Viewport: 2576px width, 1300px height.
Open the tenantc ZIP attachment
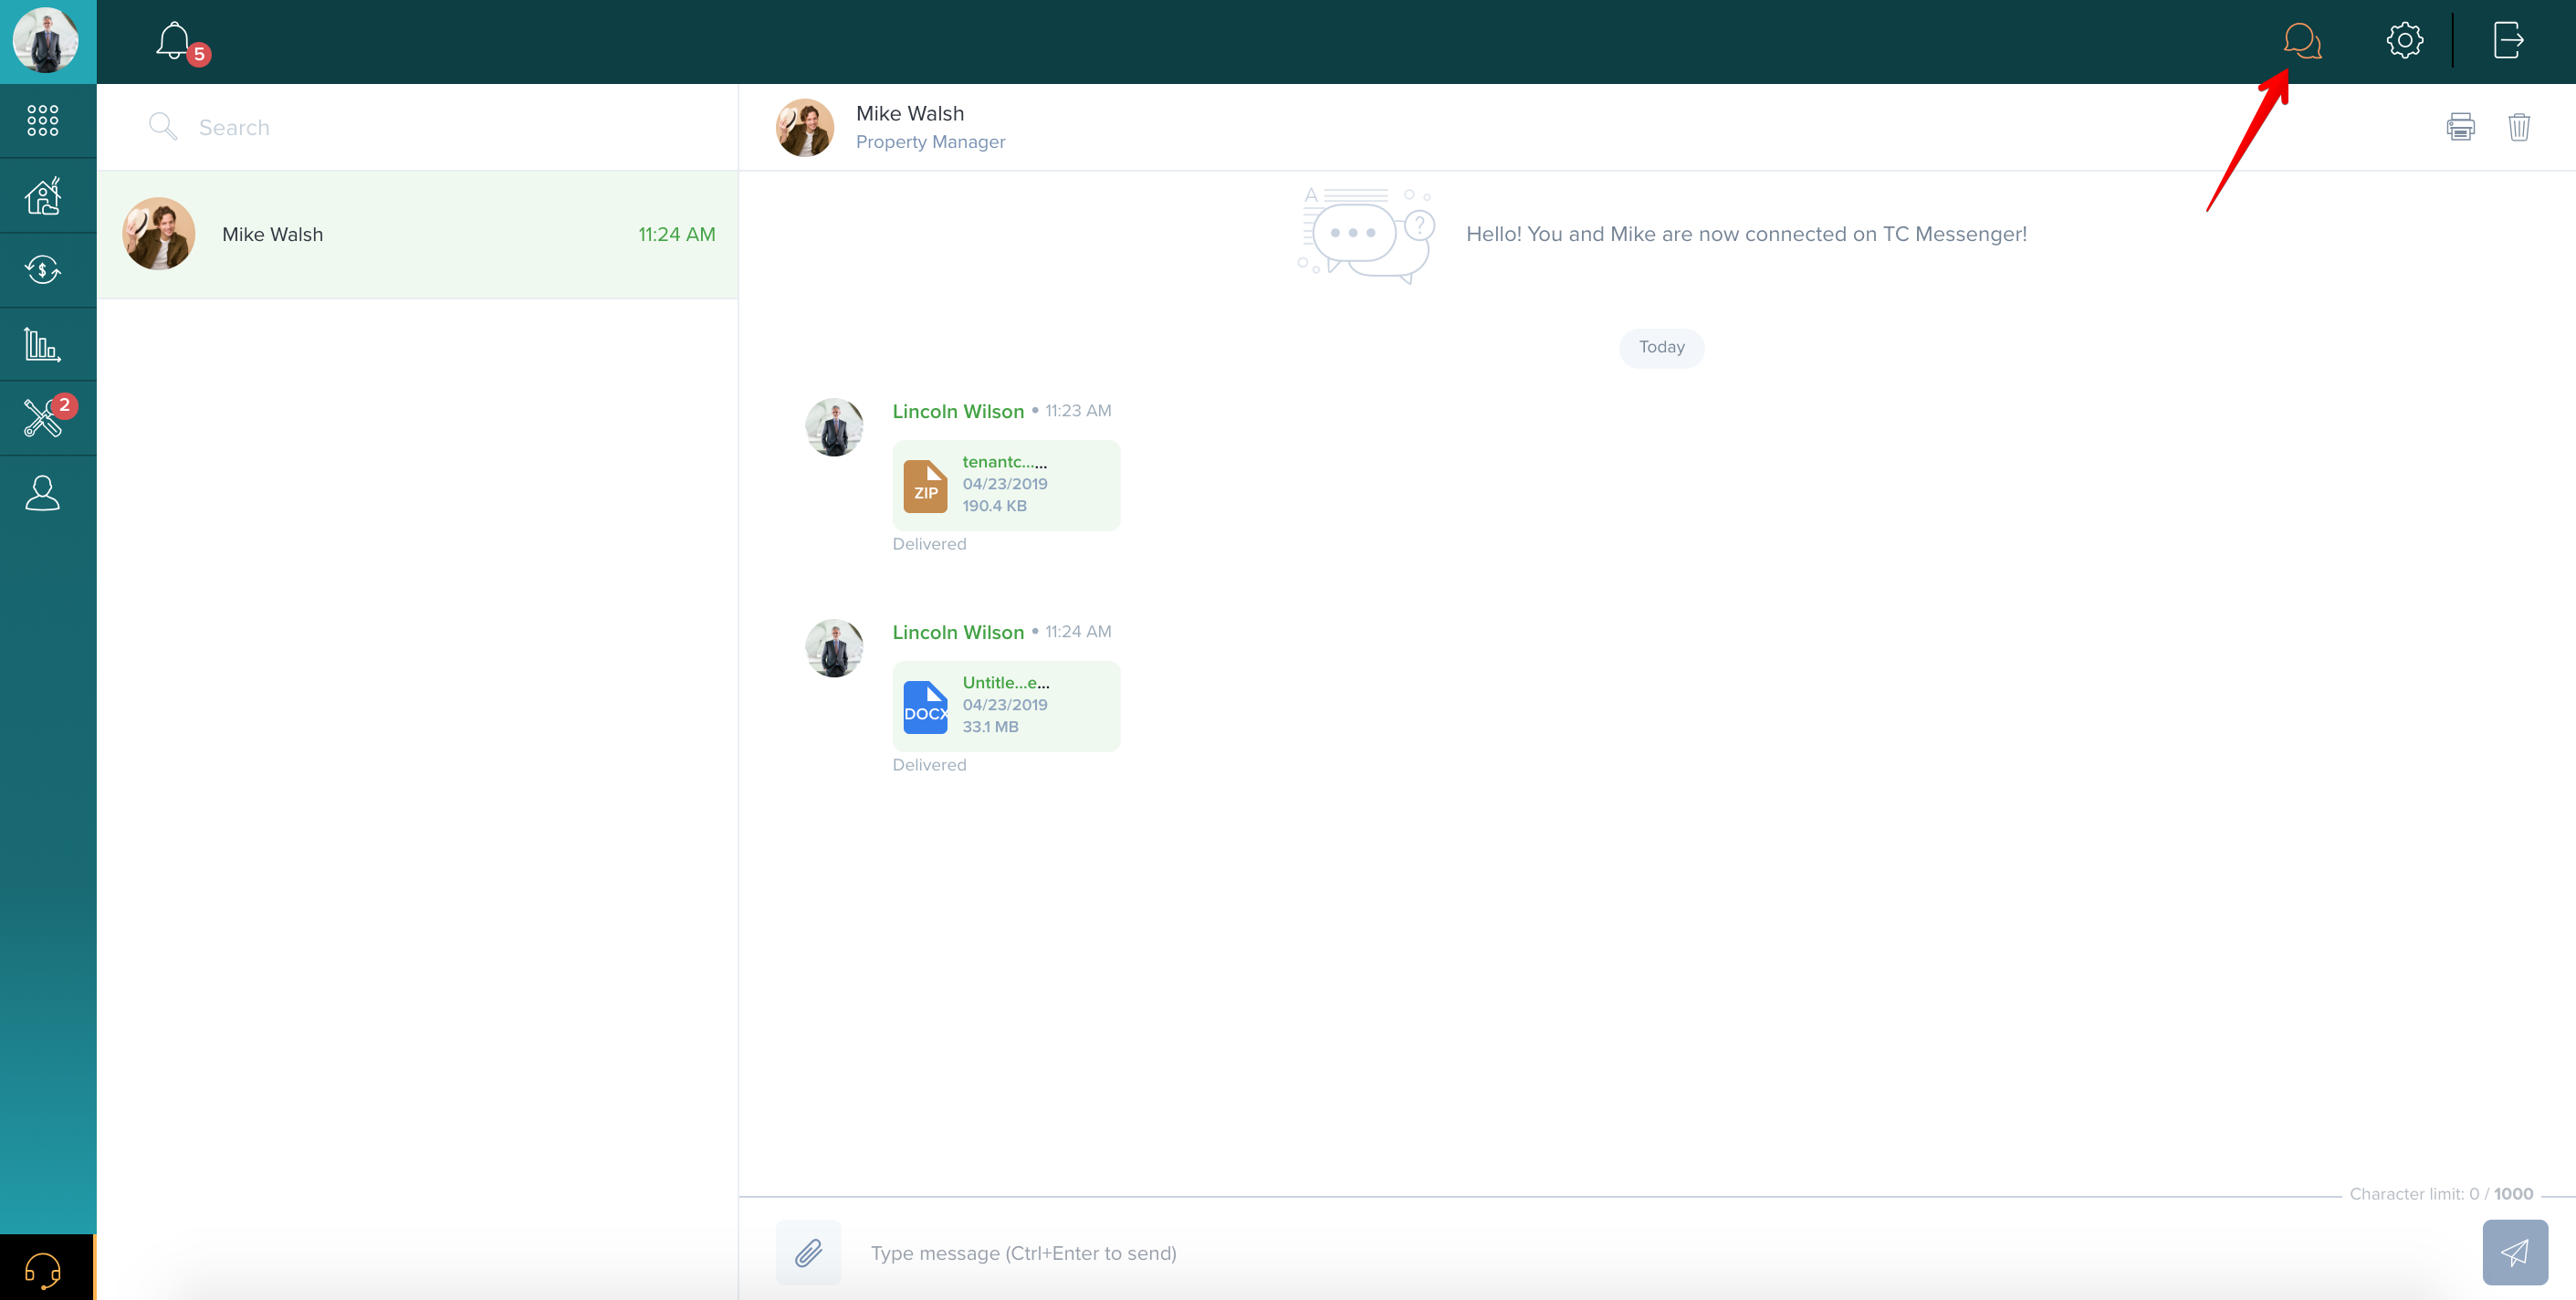pos(1006,485)
